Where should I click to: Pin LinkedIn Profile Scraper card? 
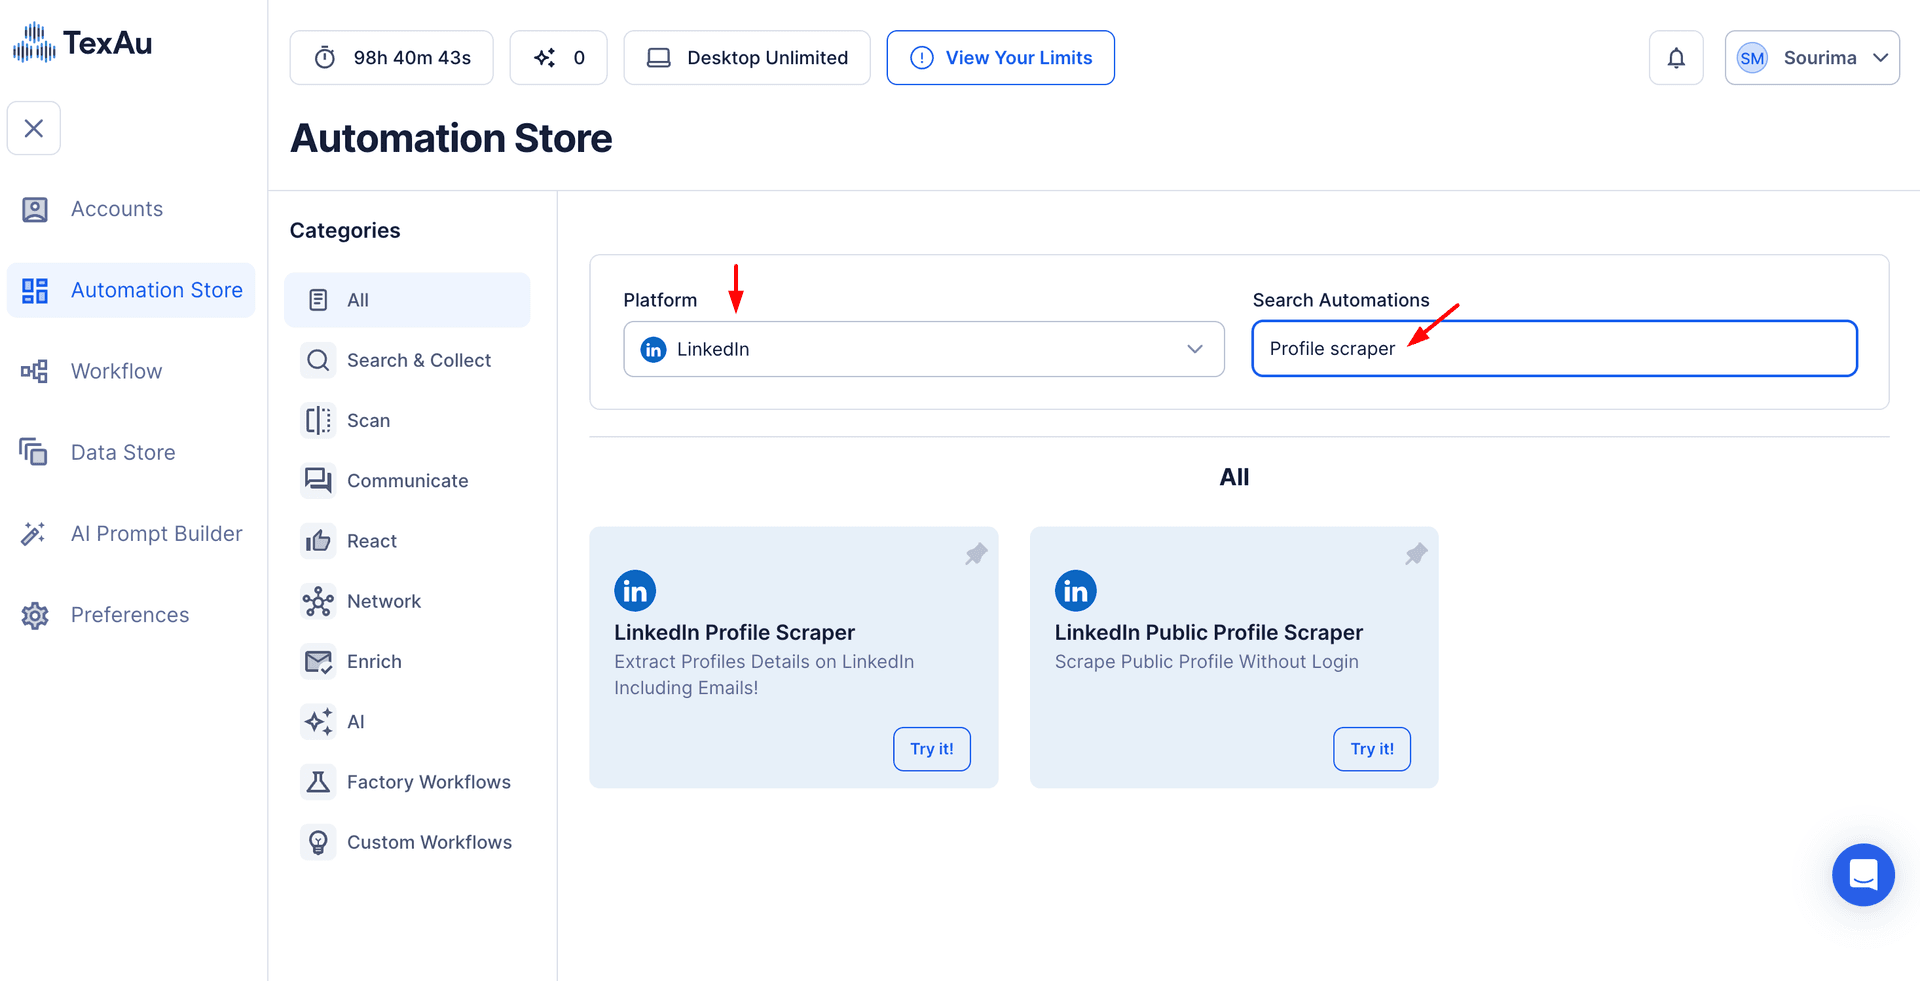976,554
